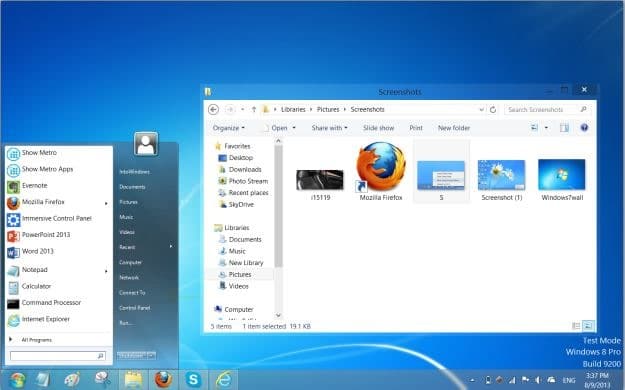The height and width of the screenshot is (390, 625).
Task: Open the Organize dropdown in Explorer
Action: pos(229,128)
